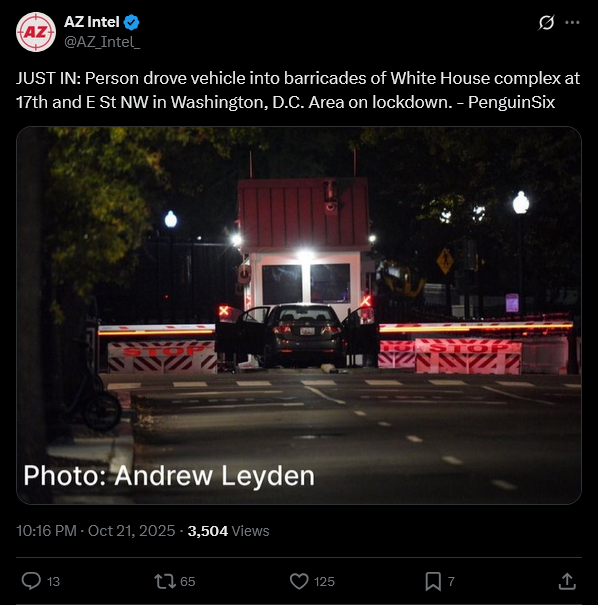This screenshot has height=605, width=598.
Task: Click the 7 bookmarks count
Action: coord(451,581)
